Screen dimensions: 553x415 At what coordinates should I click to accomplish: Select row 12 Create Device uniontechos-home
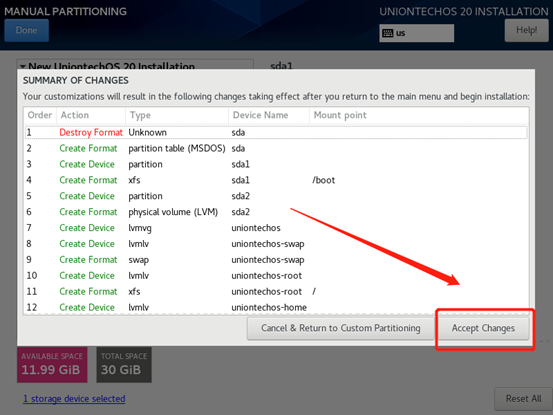[276, 307]
